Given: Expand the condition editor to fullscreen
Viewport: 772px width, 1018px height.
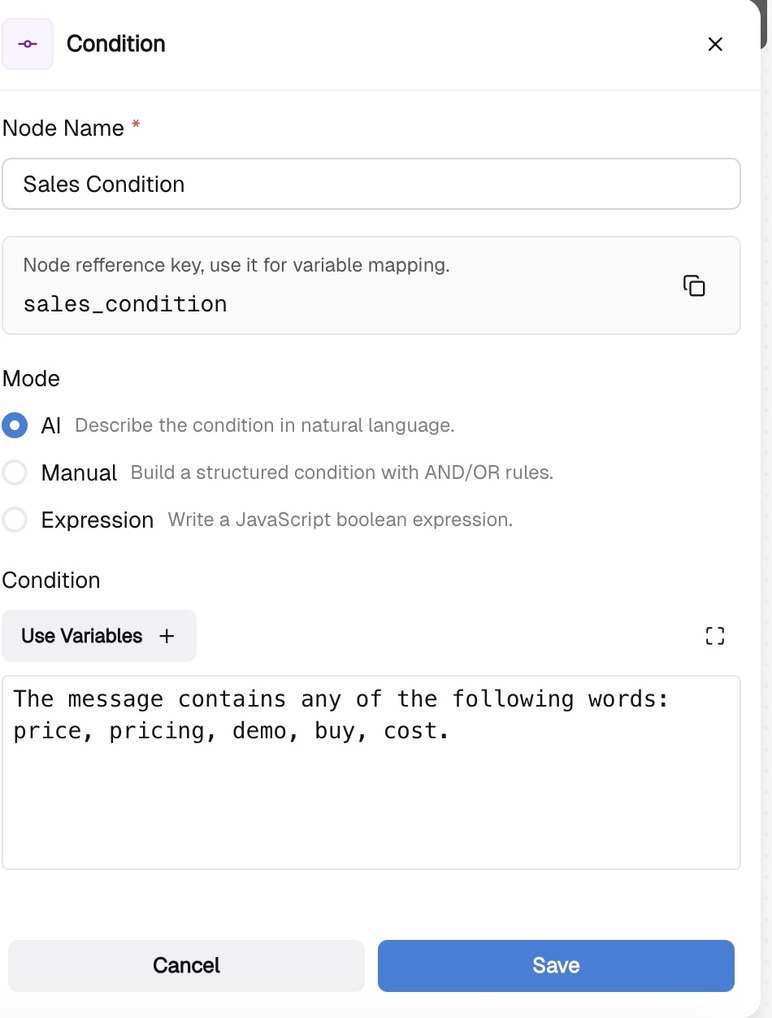Looking at the screenshot, I should (715, 636).
